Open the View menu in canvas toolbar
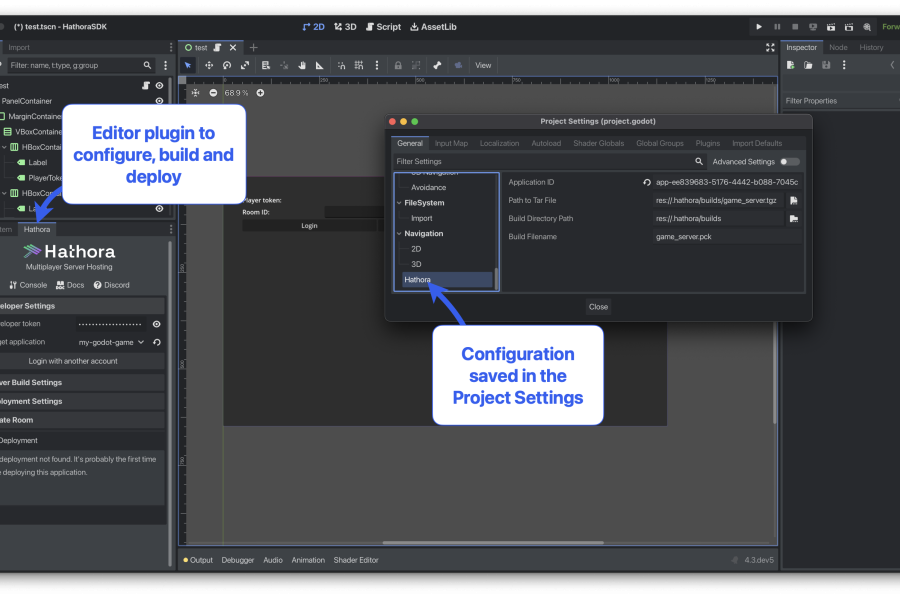The height and width of the screenshot is (600, 900). tap(483, 65)
